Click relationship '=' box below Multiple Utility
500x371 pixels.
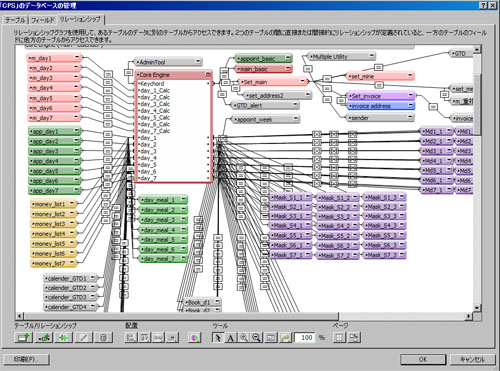pos(308,69)
